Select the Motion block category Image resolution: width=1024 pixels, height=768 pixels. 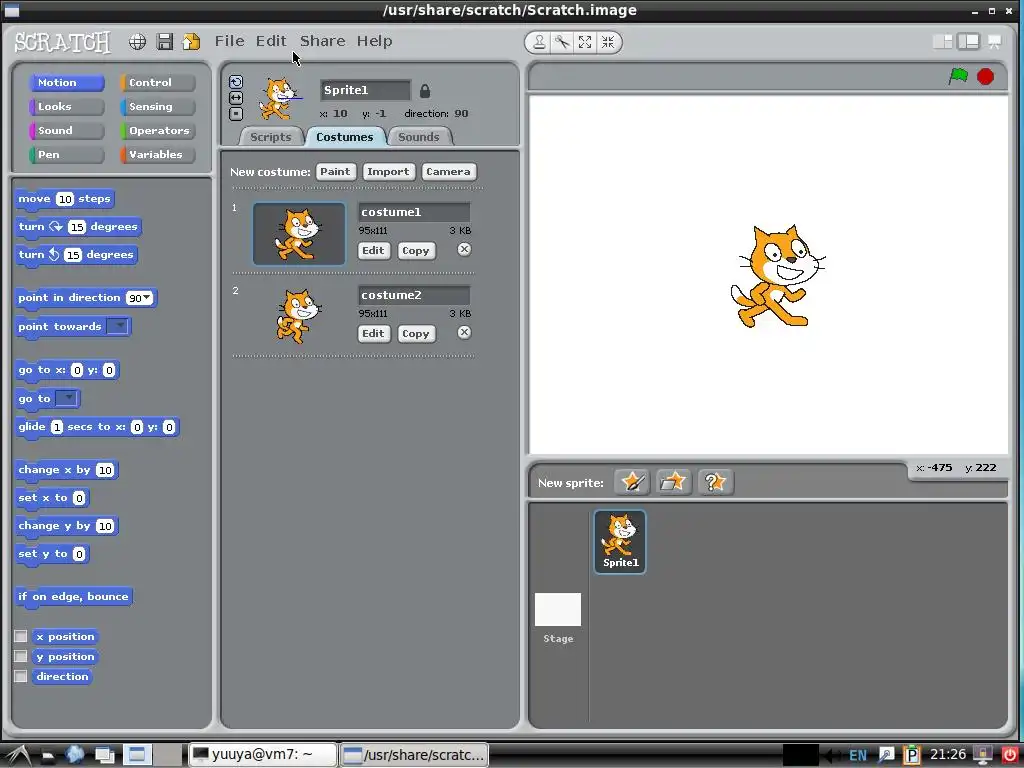pyautogui.click(x=66, y=82)
